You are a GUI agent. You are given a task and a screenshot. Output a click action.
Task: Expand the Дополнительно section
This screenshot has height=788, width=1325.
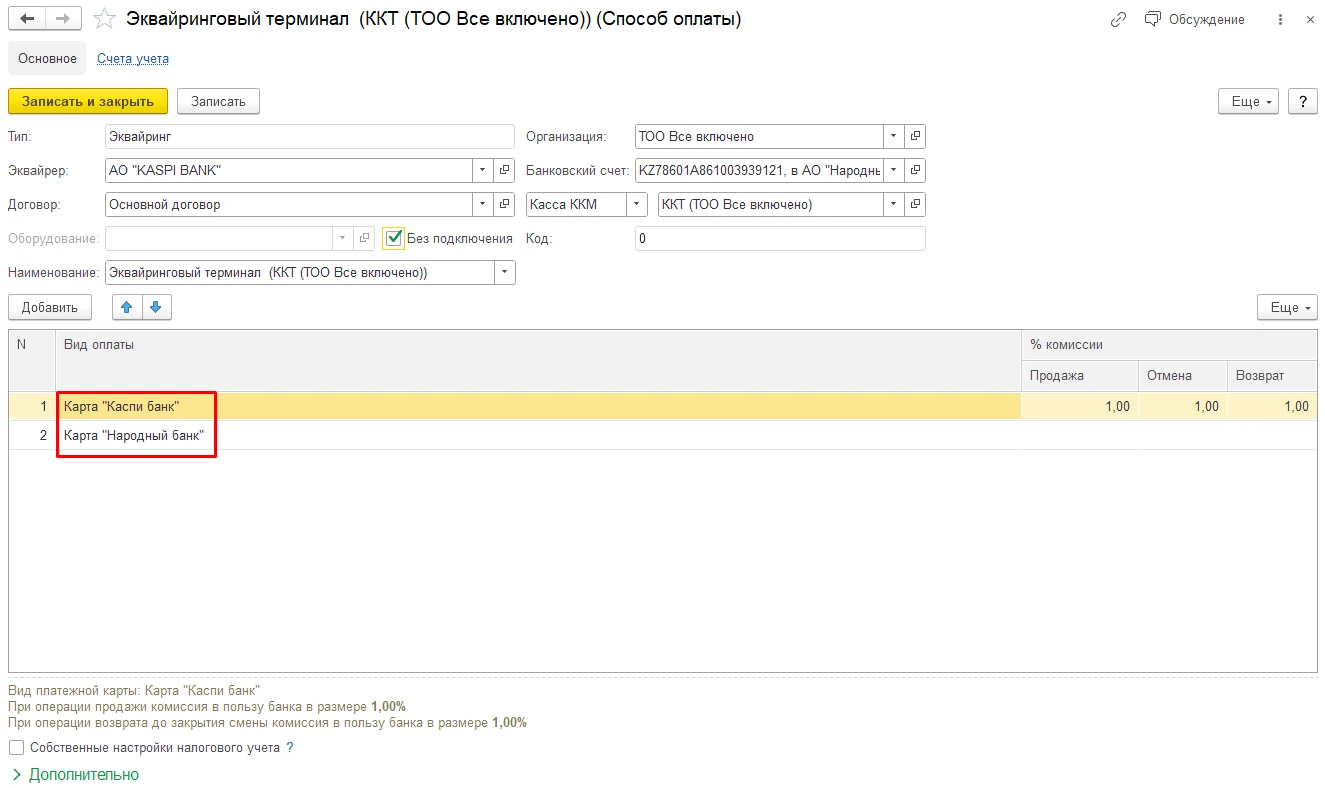(x=75, y=774)
